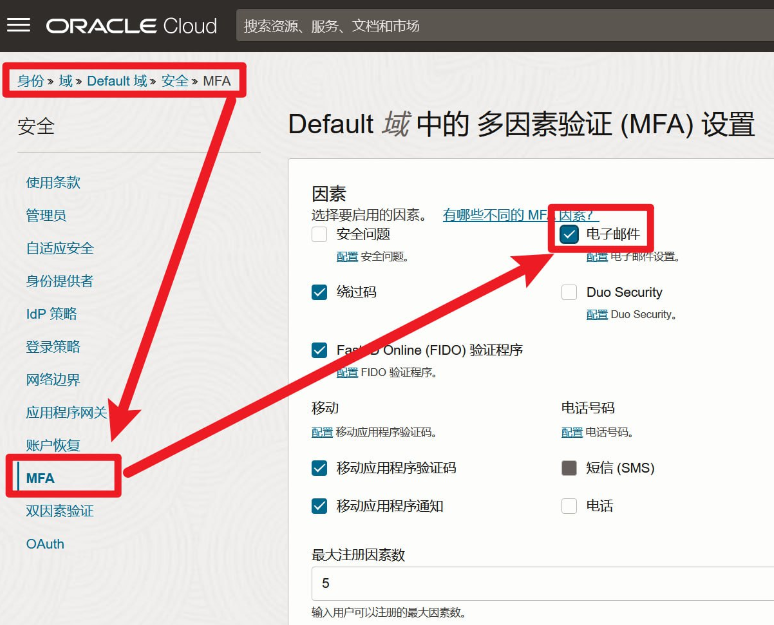Toggle the 移动应用程序通知 checkbox
The width and height of the screenshot is (774, 625).
click(x=320, y=506)
